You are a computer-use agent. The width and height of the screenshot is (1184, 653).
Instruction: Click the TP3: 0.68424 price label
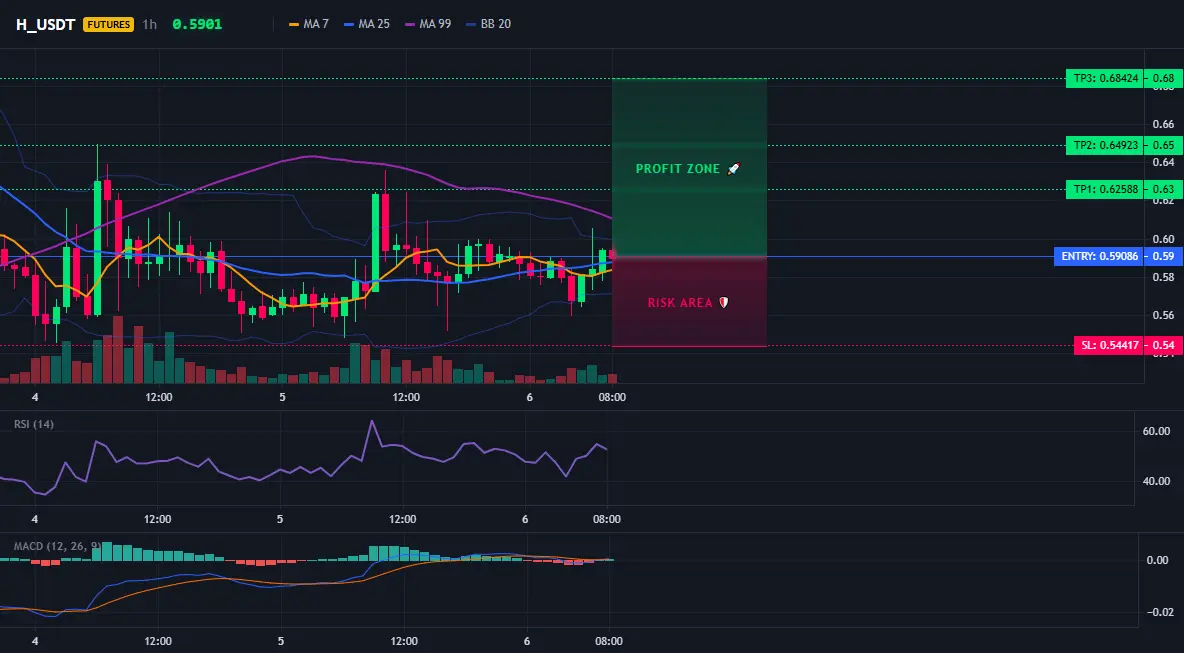click(1104, 79)
